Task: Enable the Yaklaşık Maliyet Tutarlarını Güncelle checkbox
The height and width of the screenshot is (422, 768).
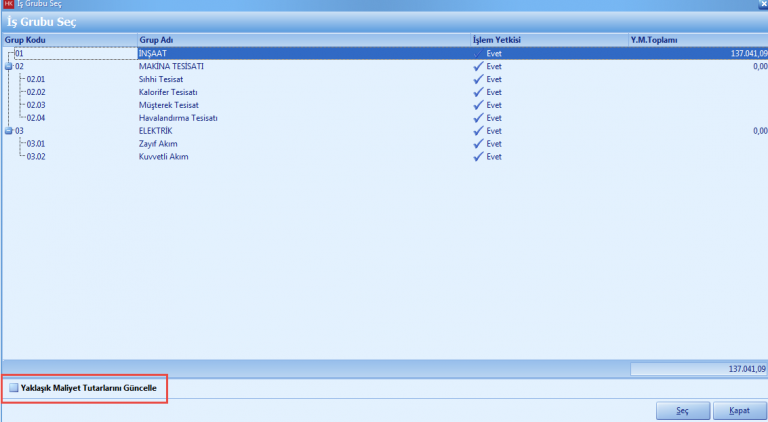Action: pyautogui.click(x=14, y=387)
